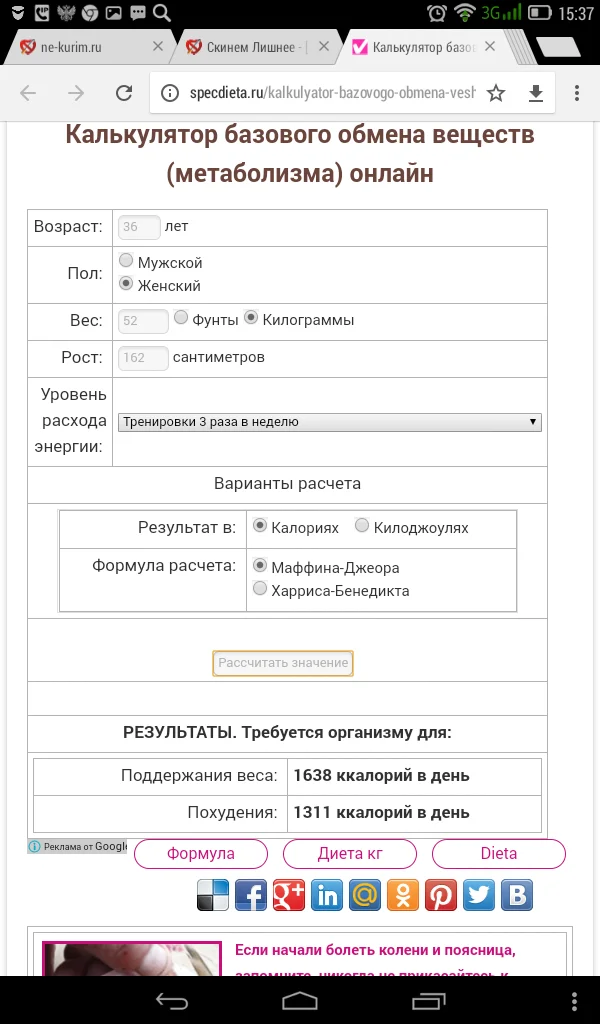
Task: Select the Pinterest share icon
Action: click(441, 895)
